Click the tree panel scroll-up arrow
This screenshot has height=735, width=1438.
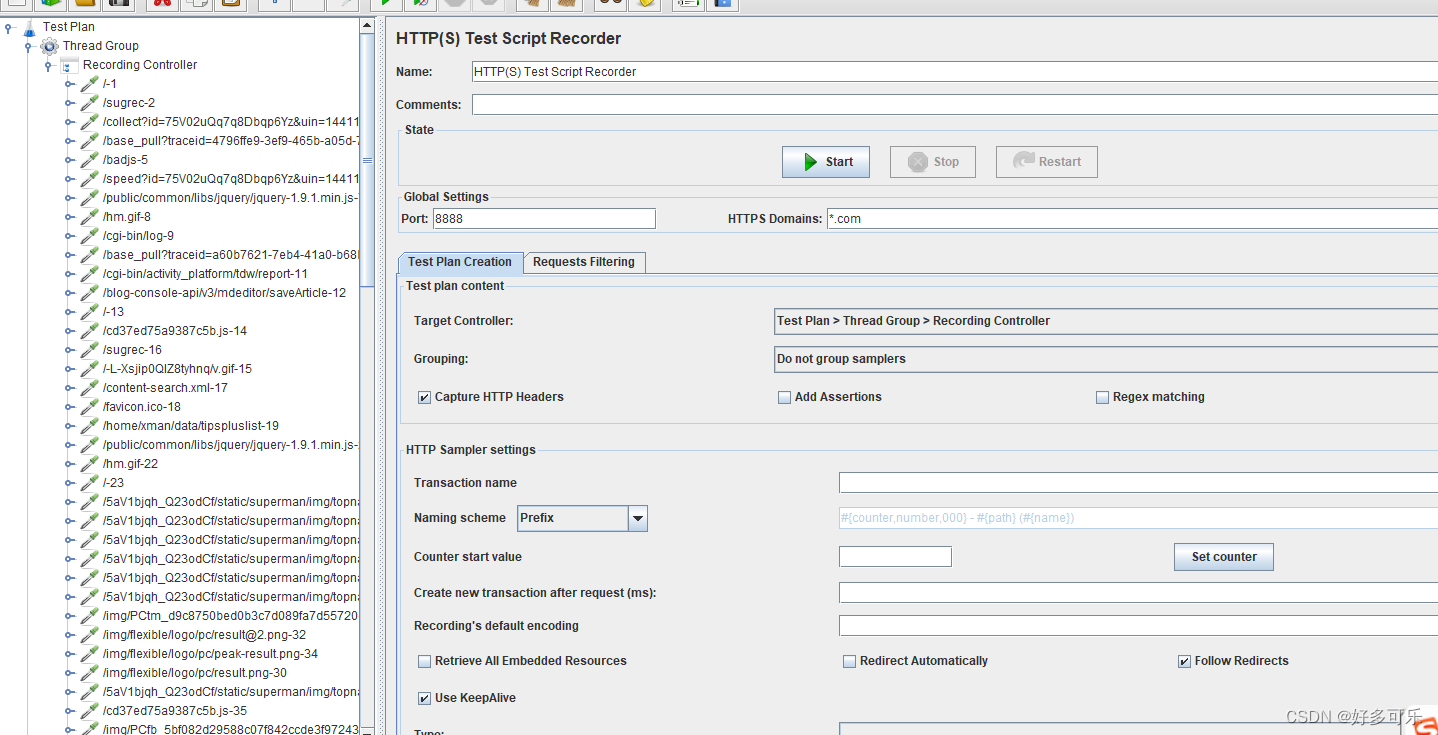pyautogui.click(x=367, y=27)
